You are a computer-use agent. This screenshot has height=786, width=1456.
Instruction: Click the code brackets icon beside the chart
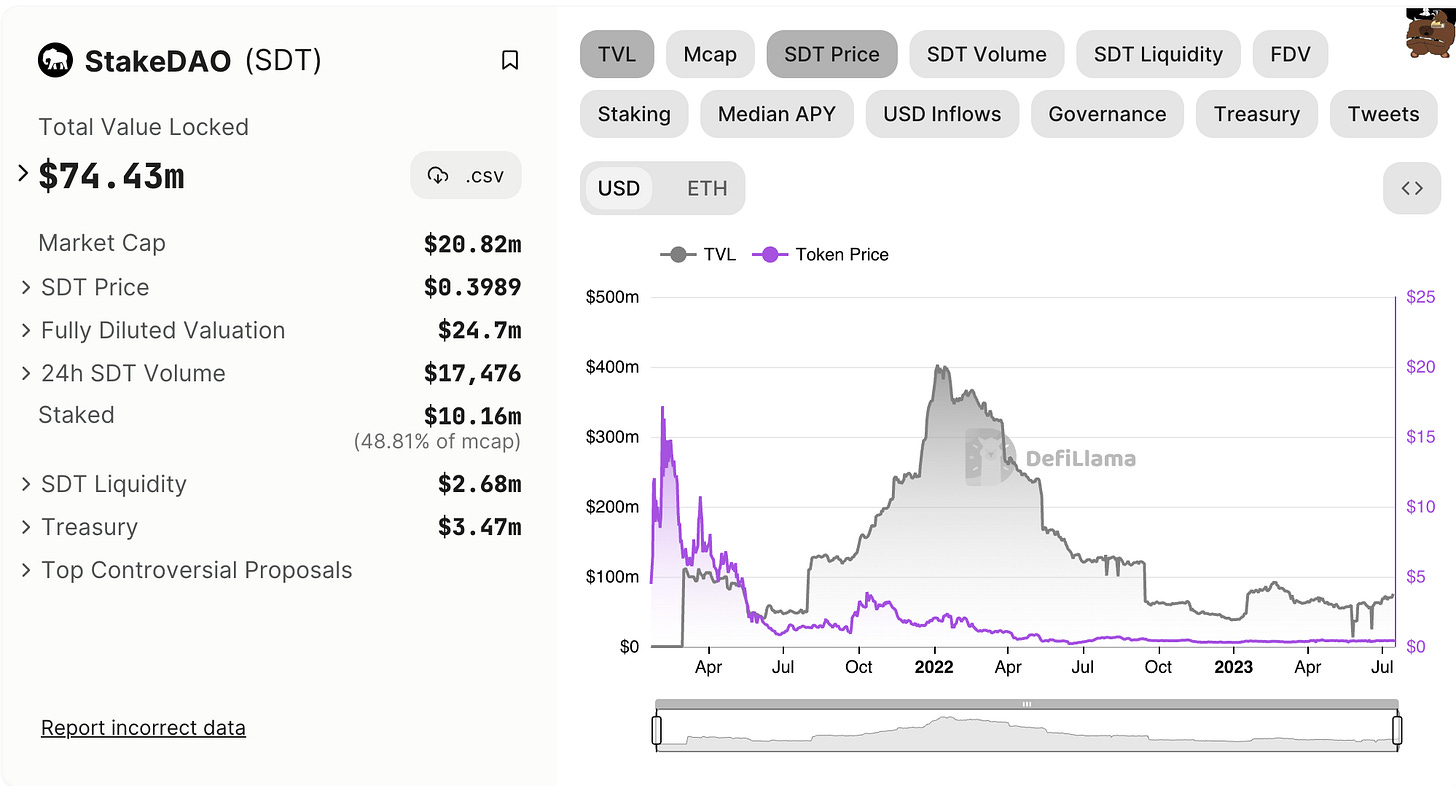[x=1412, y=188]
